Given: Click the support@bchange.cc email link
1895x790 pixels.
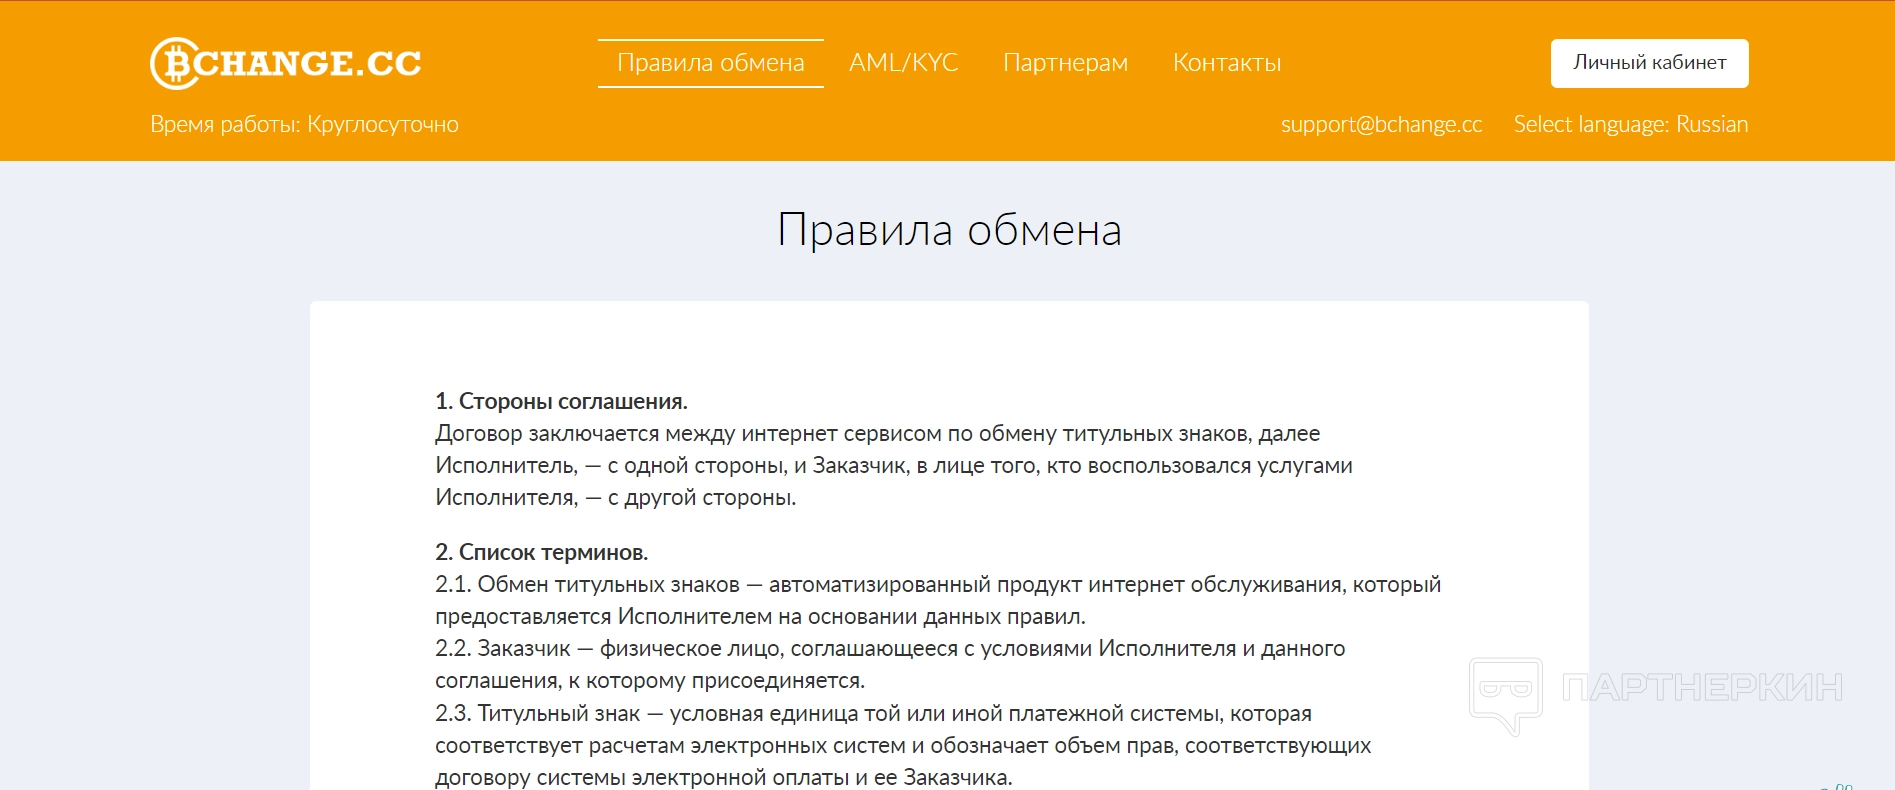Looking at the screenshot, I should 1382,124.
